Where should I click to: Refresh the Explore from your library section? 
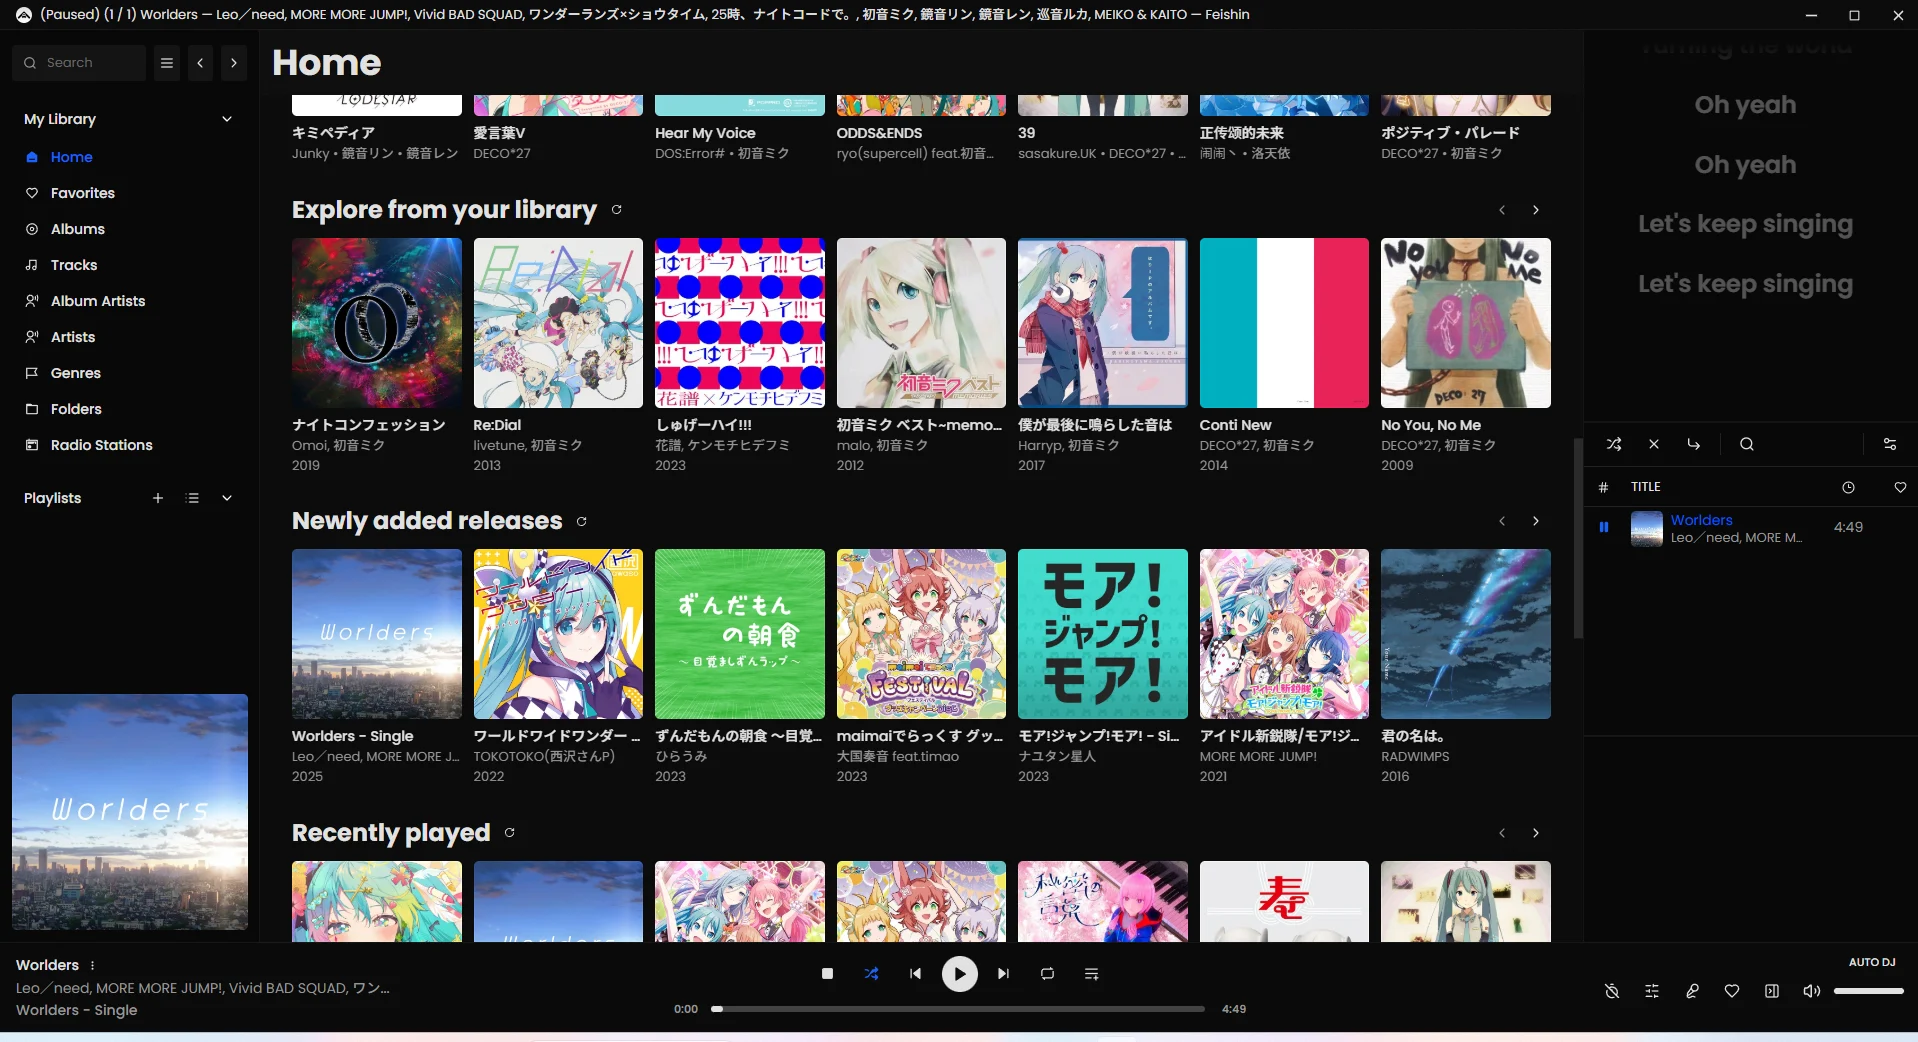tap(617, 210)
